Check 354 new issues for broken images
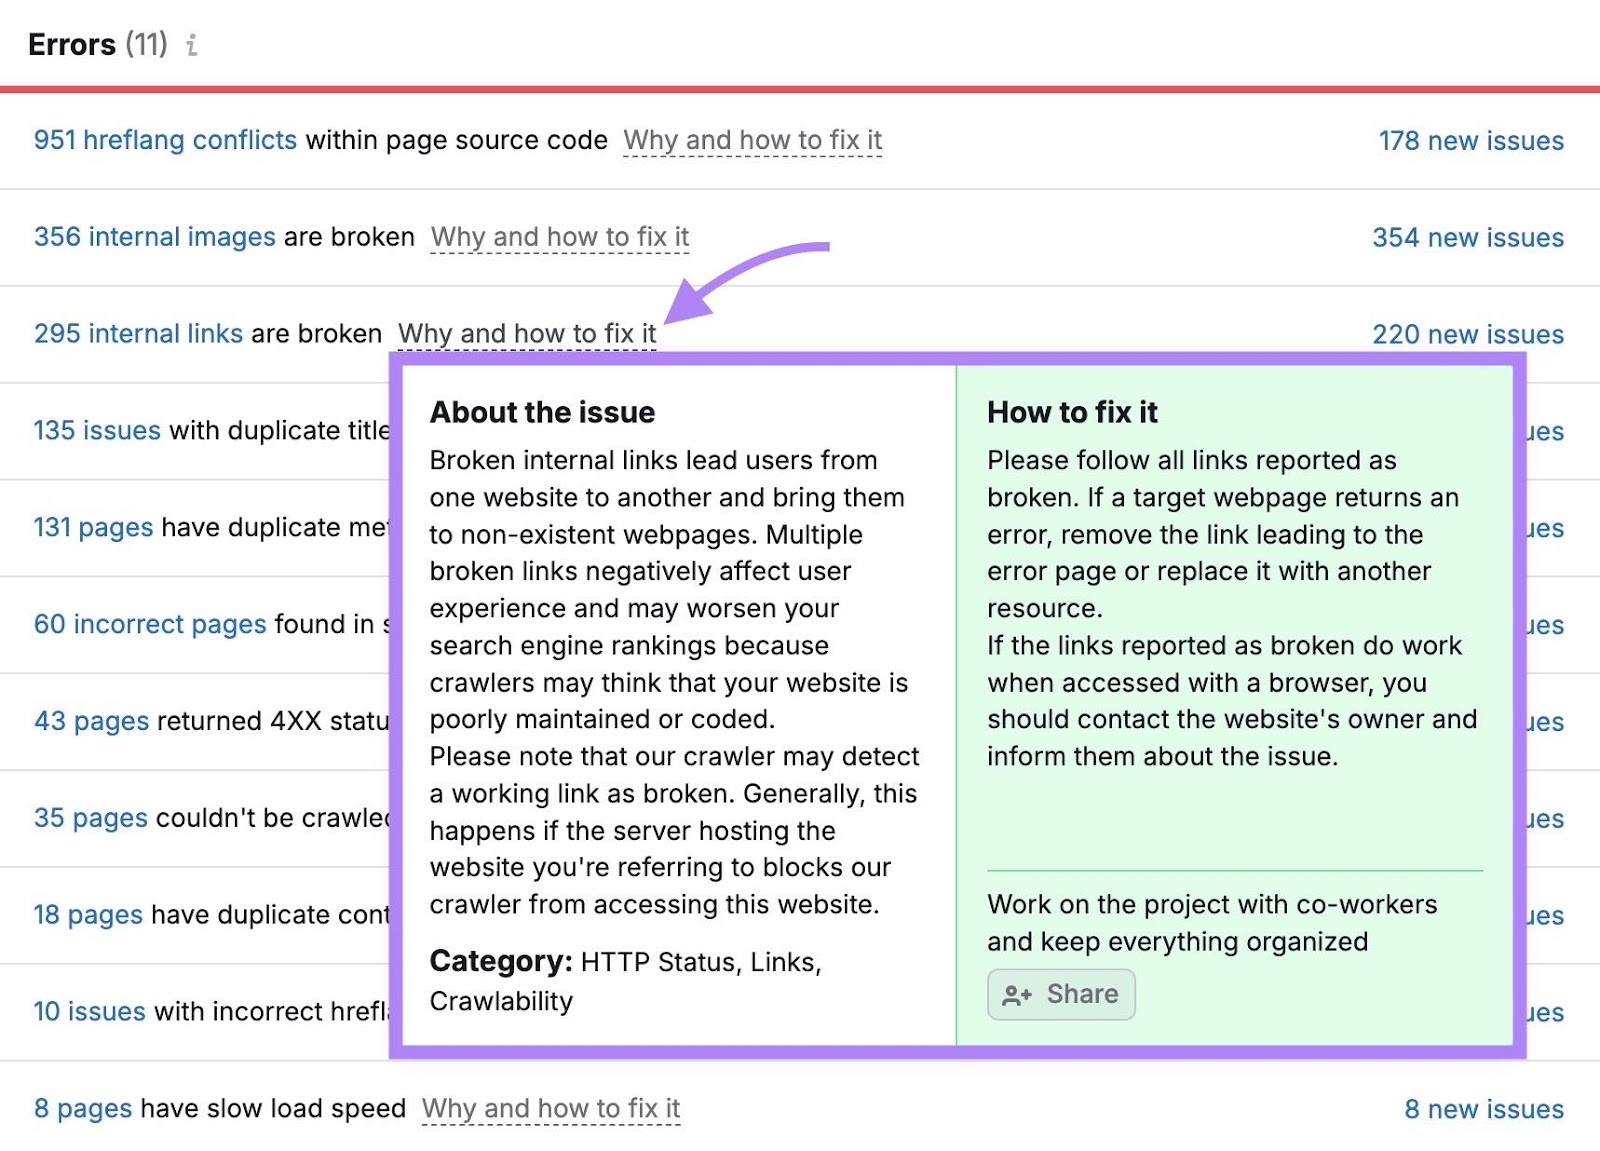1600x1151 pixels. coord(1467,237)
